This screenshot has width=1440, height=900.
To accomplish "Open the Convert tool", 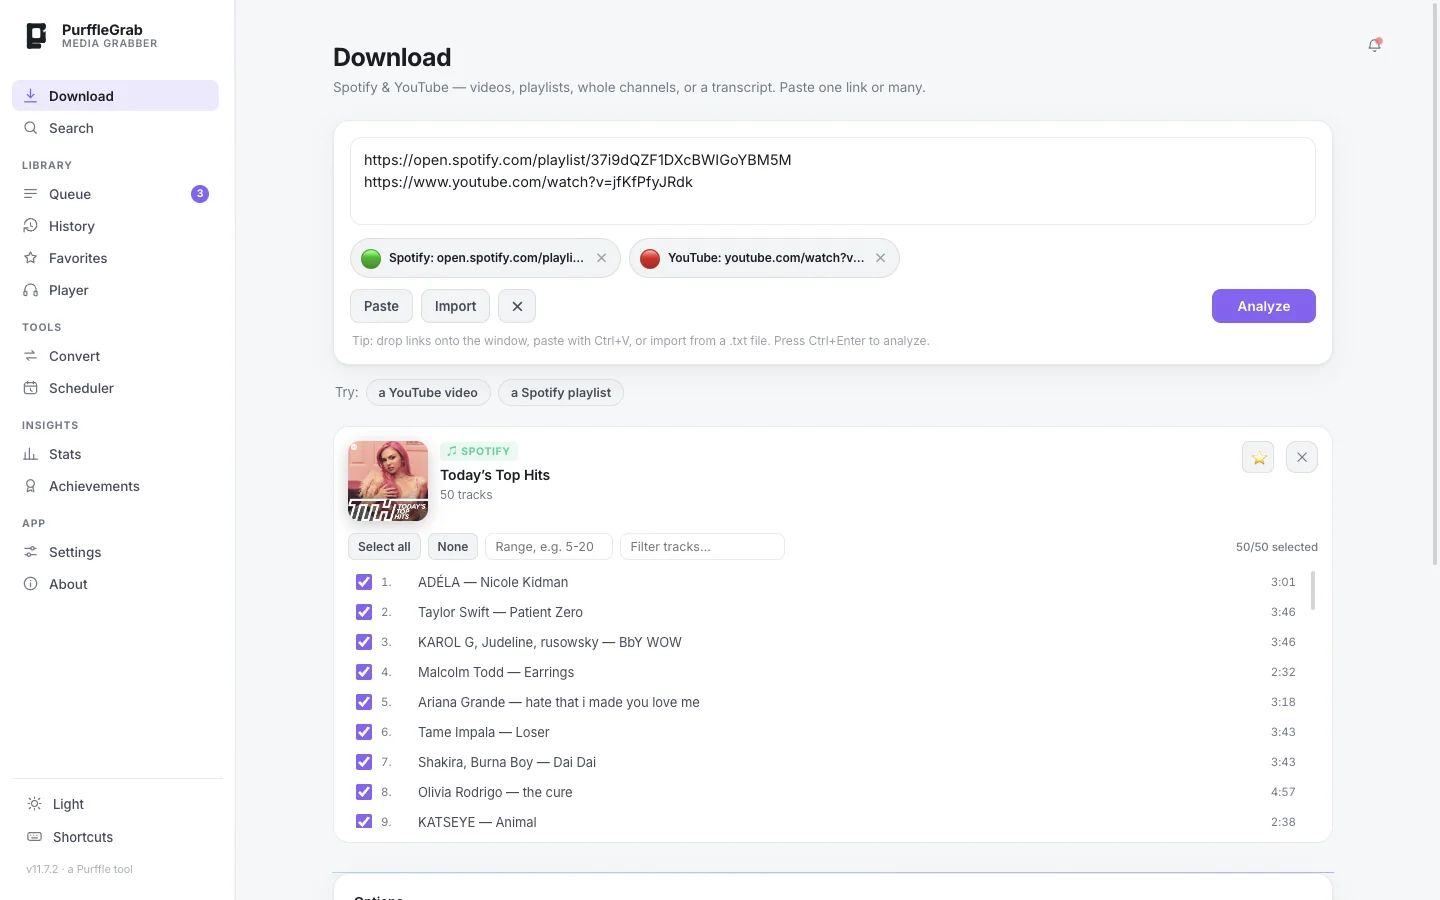I will pyautogui.click(x=115, y=356).
